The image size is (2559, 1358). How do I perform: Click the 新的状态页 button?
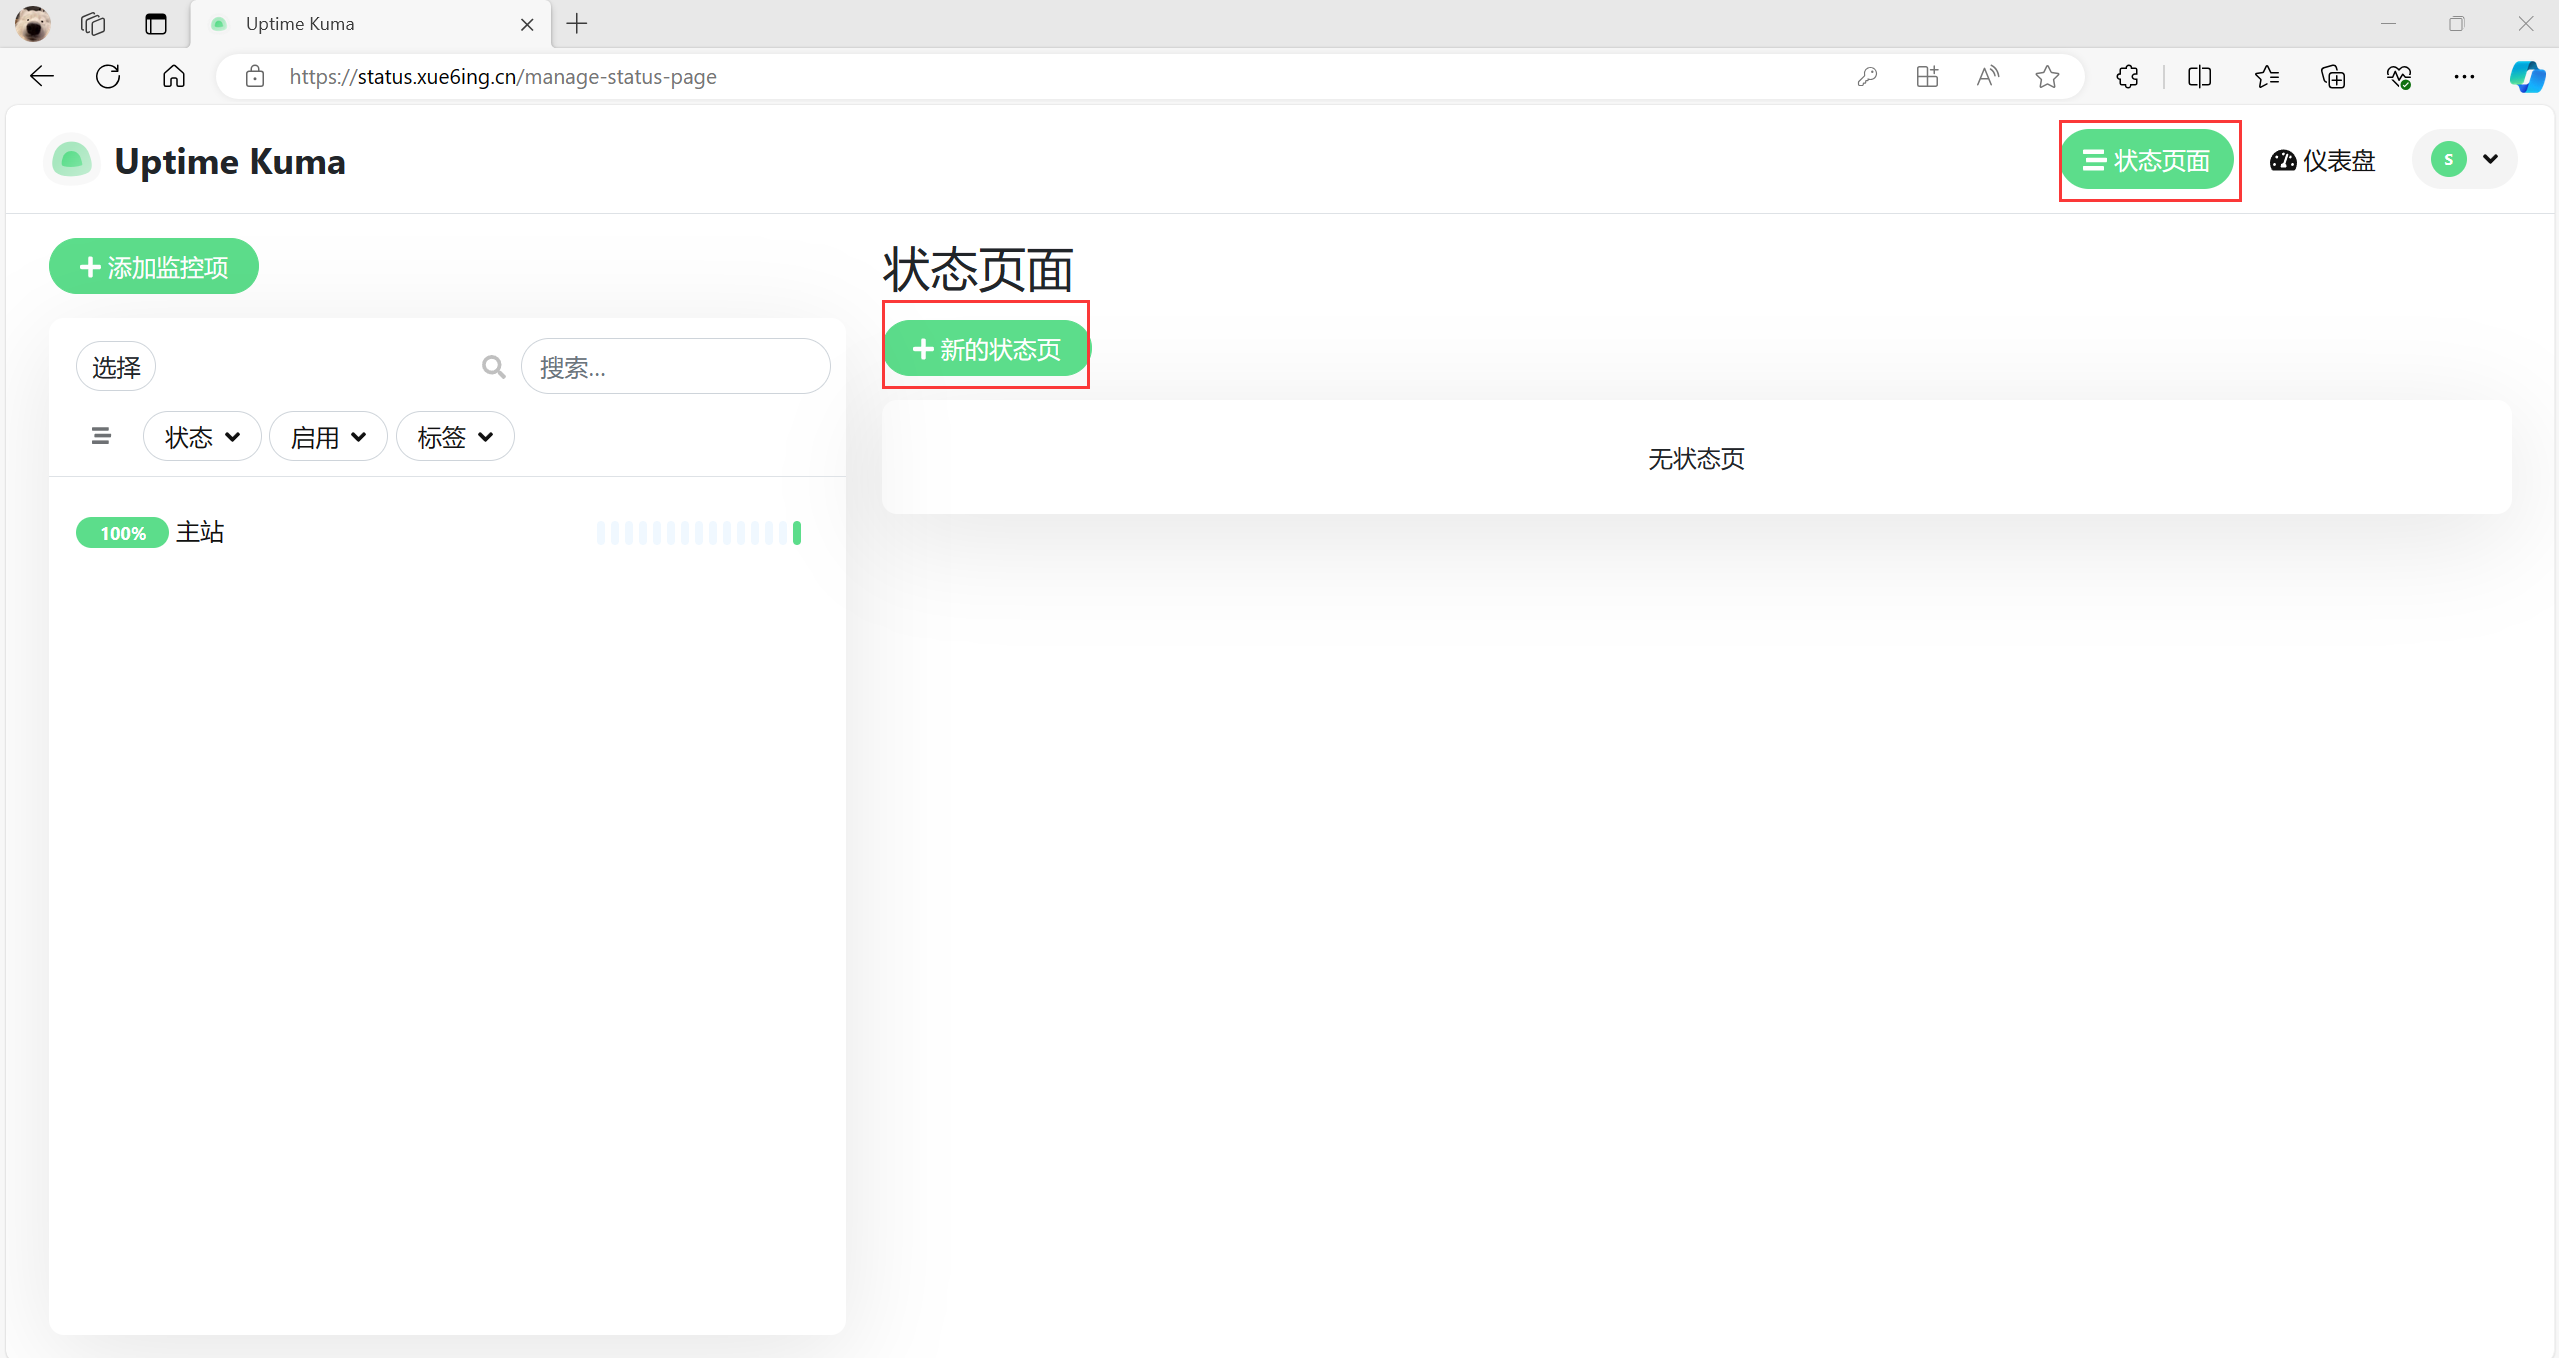[x=987, y=349]
